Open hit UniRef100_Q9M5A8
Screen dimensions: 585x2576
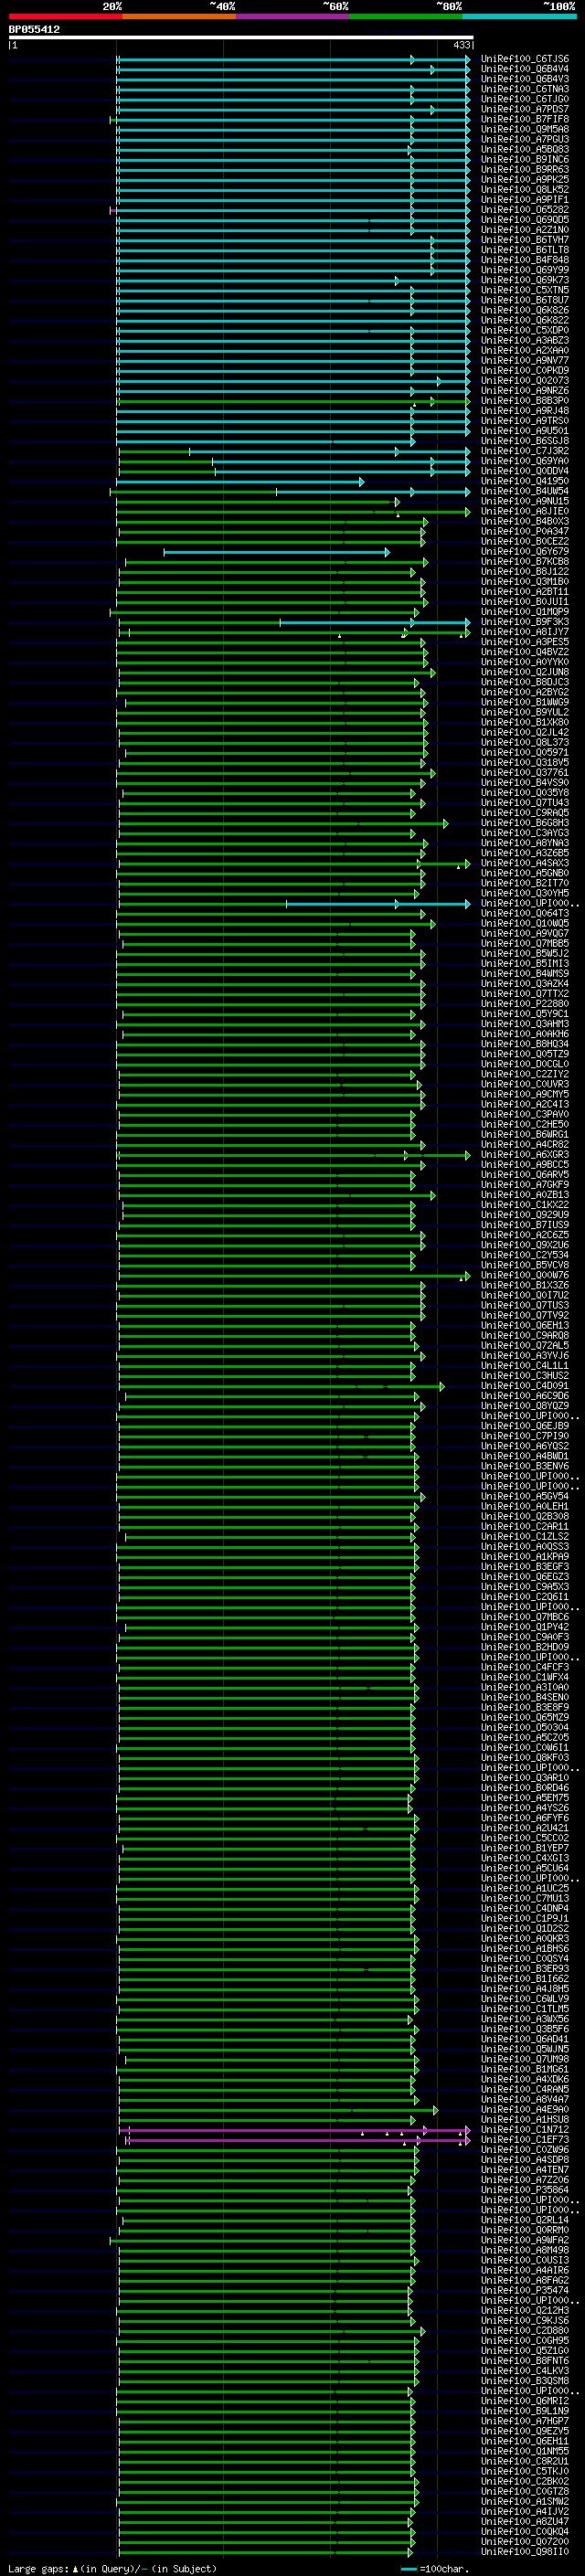[525, 130]
